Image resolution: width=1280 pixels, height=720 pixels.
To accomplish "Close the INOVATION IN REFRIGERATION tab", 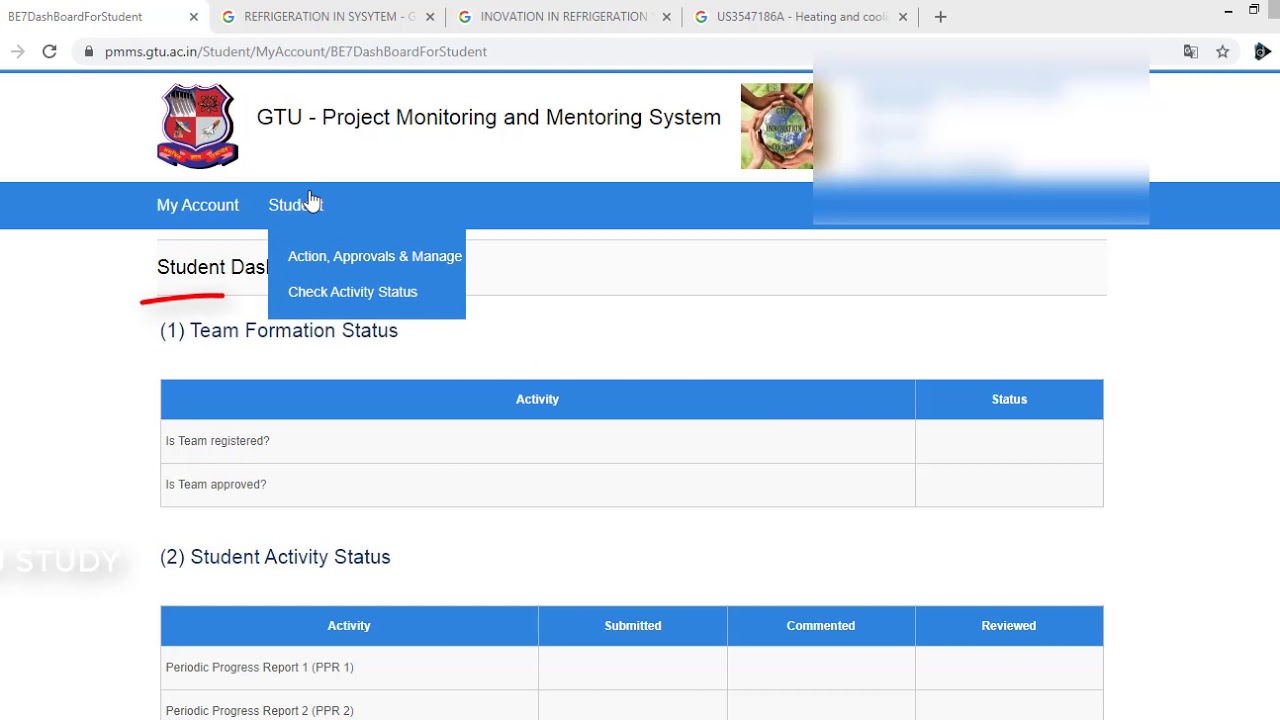I will point(666,17).
